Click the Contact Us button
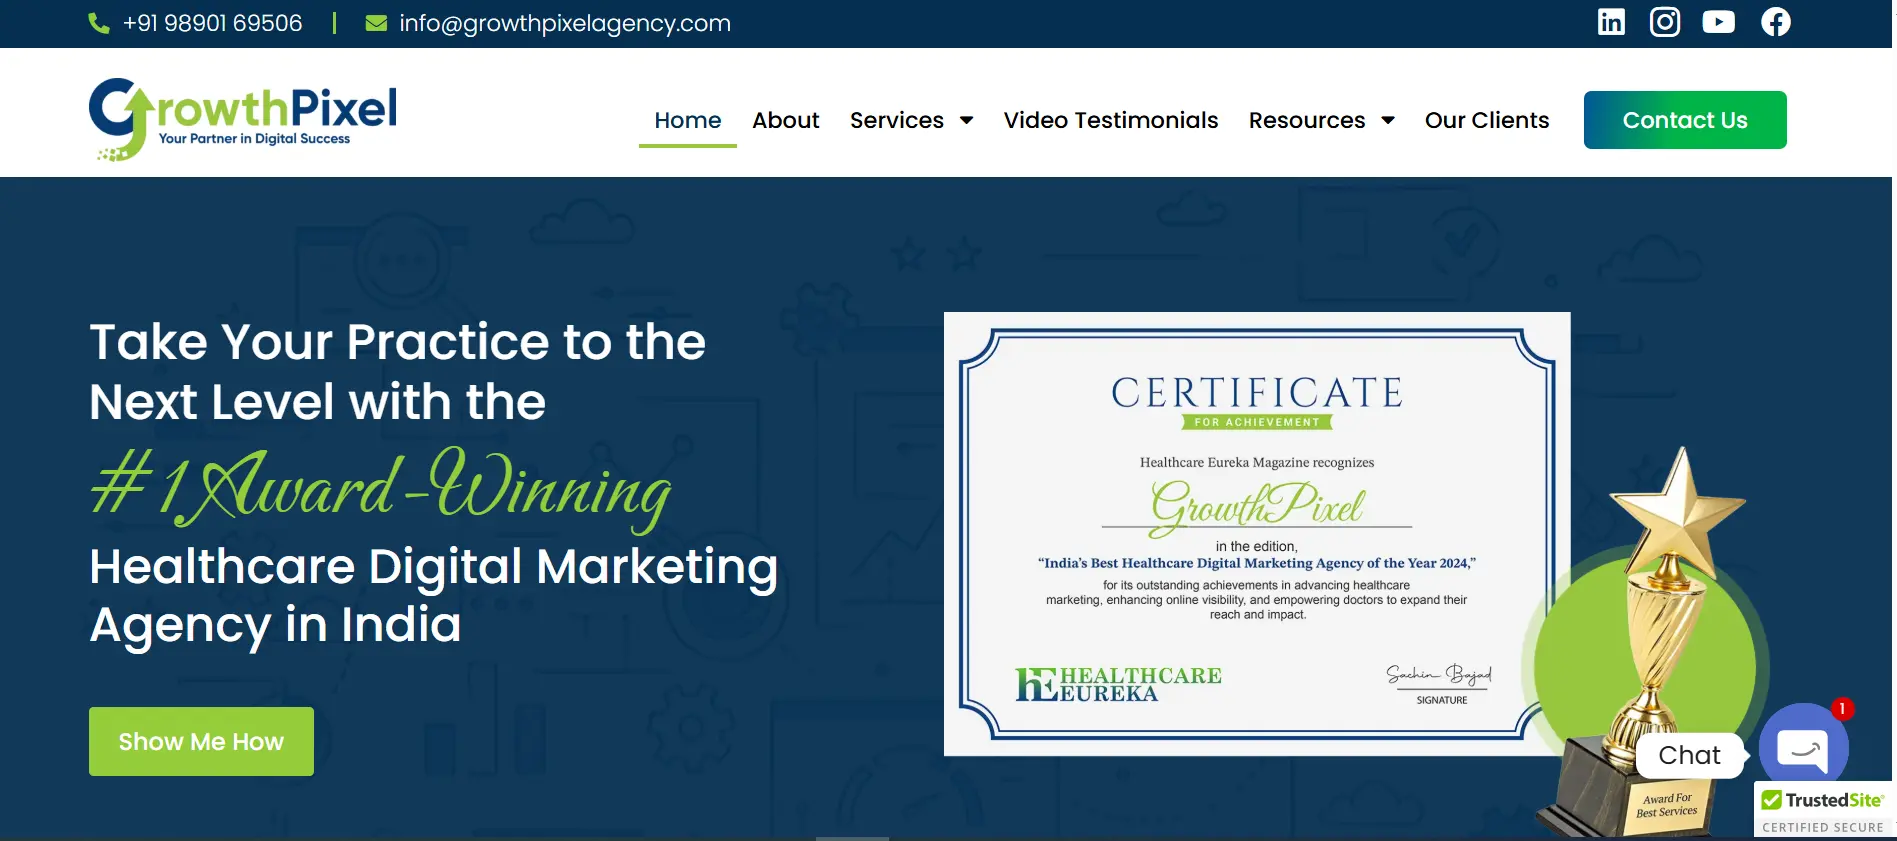Image resolution: width=1897 pixels, height=841 pixels. pyautogui.click(x=1685, y=120)
